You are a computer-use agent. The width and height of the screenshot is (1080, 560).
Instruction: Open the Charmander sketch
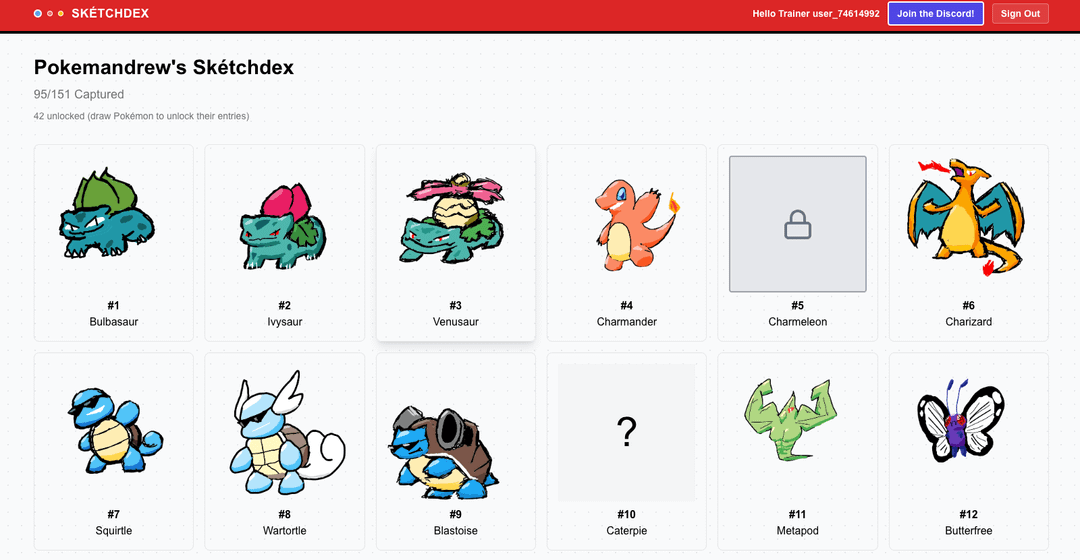[627, 224]
